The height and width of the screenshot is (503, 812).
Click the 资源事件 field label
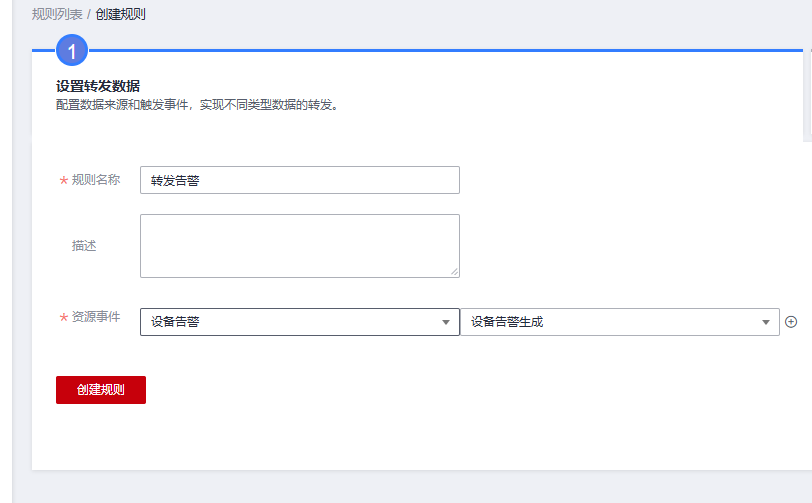[96, 317]
